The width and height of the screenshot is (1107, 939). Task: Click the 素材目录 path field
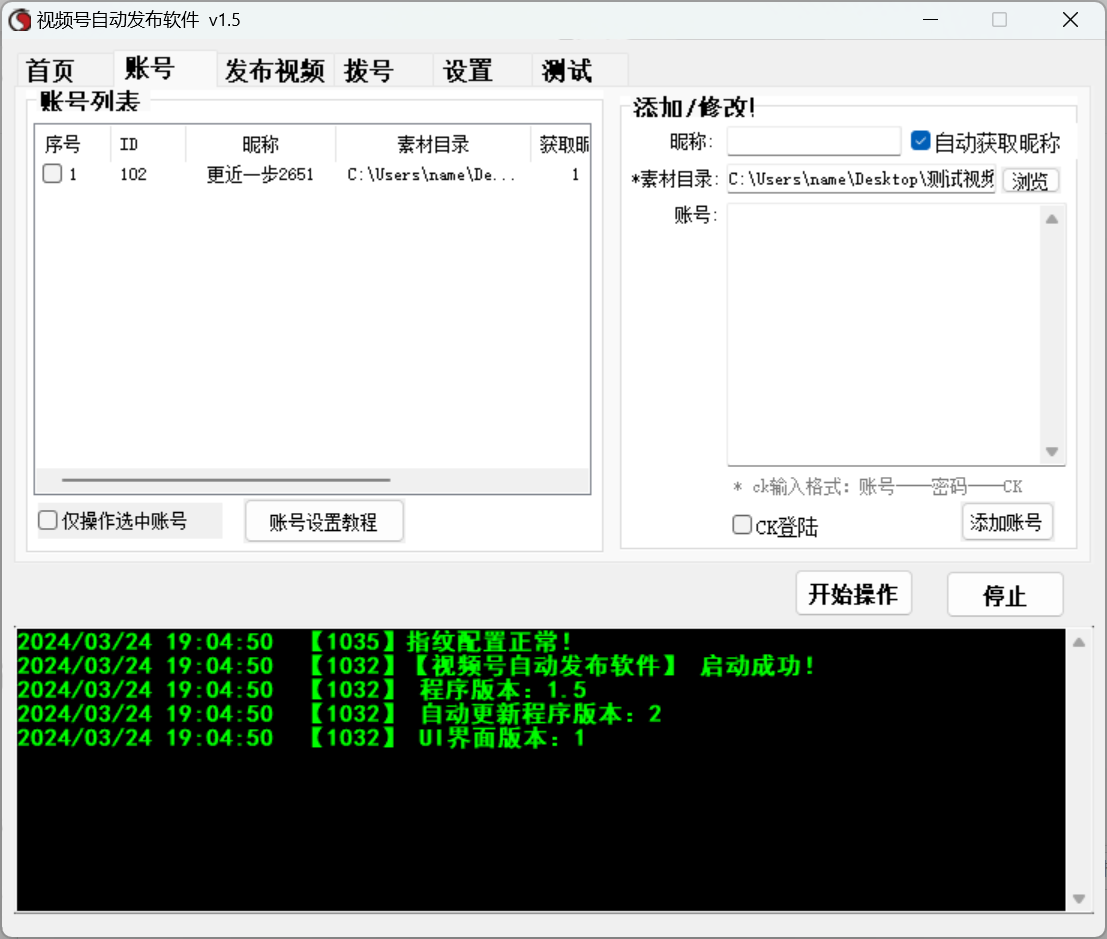point(860,180)
